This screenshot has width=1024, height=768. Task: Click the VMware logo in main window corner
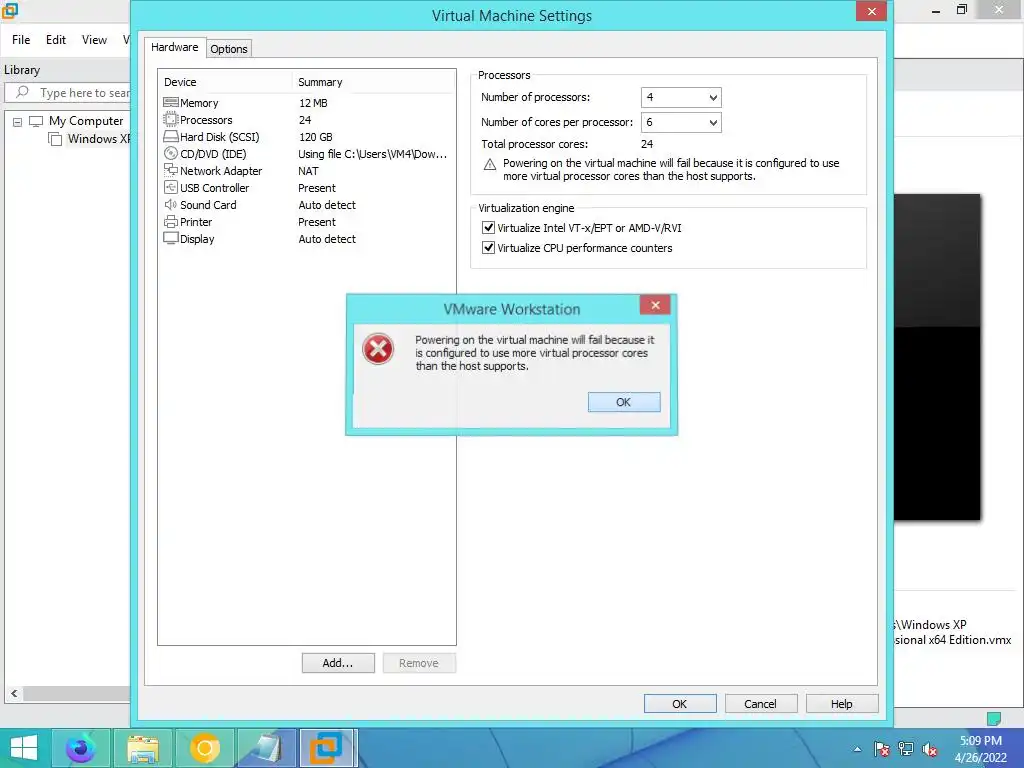(x=10, y=10)
